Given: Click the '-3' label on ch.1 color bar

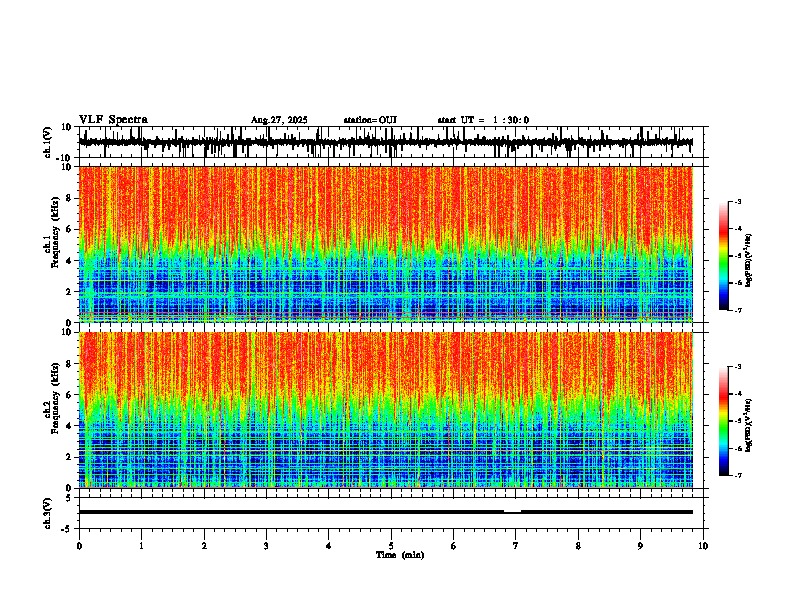Looking at the screenshot, I should pyautogui.click(x=737, y=201).
